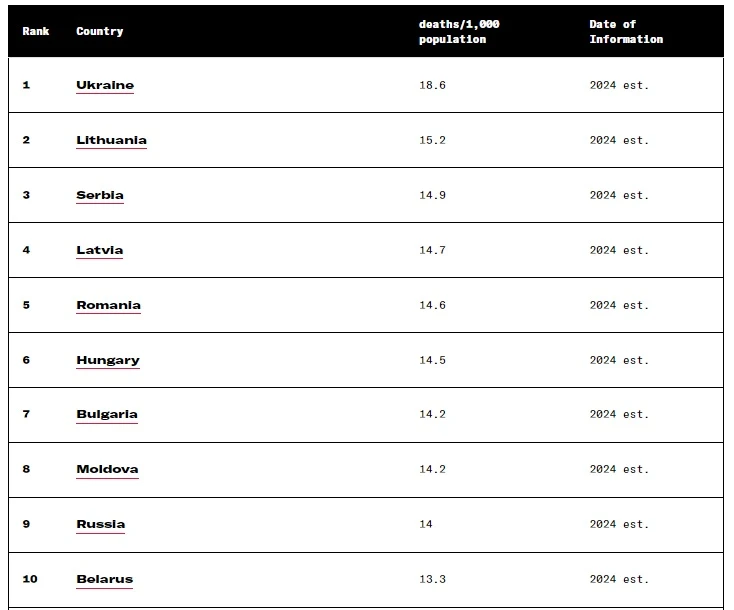Open the Moldova link
The image size is (734, 610).
coord(107,469)
